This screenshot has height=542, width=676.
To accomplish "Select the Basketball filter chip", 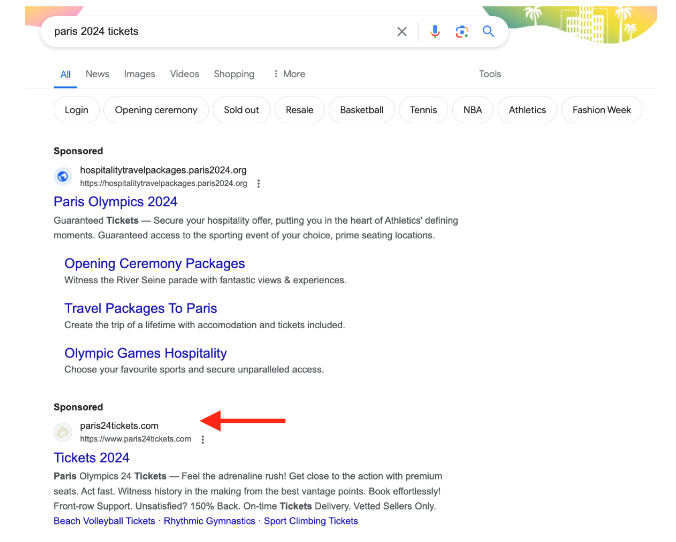I will (x=361, y=110).
